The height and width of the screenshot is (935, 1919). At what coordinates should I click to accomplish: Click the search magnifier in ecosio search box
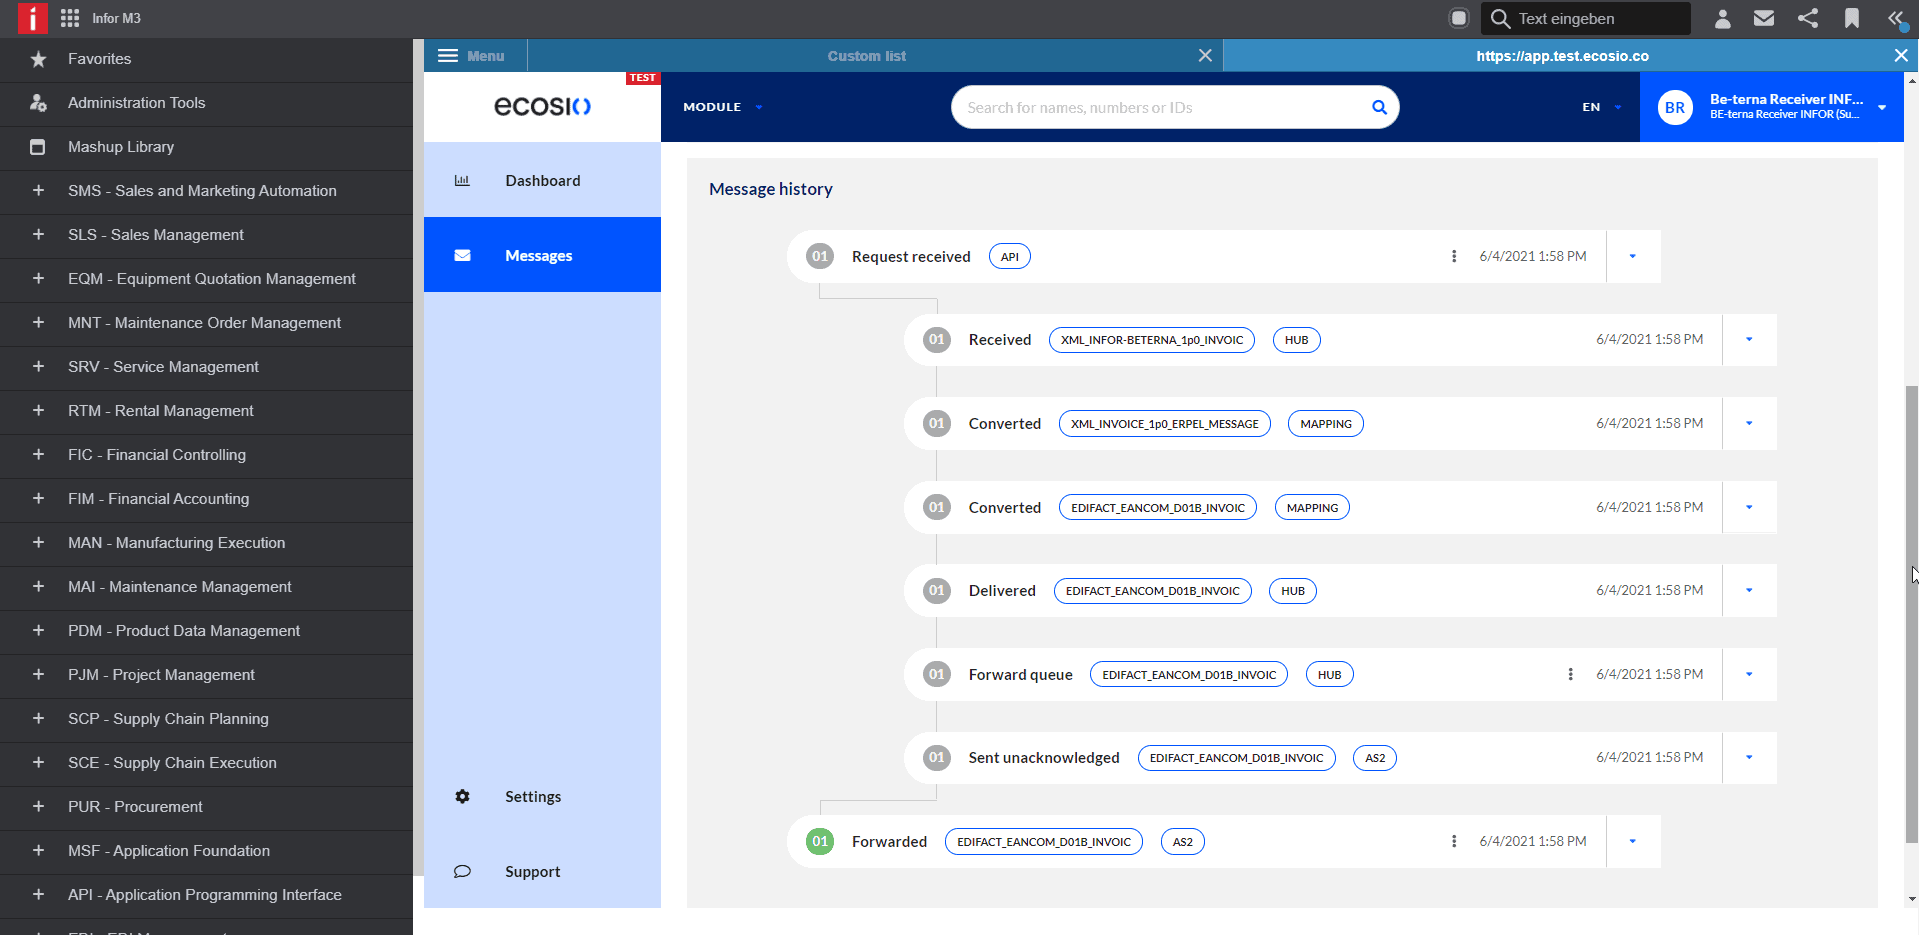(1379, 107)
